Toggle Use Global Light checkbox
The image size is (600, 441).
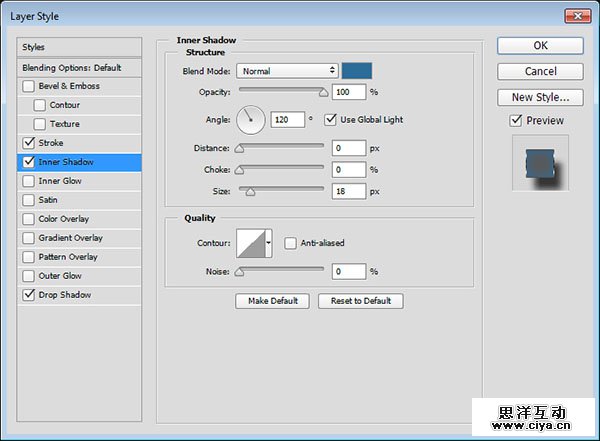(x=331, y=120)
